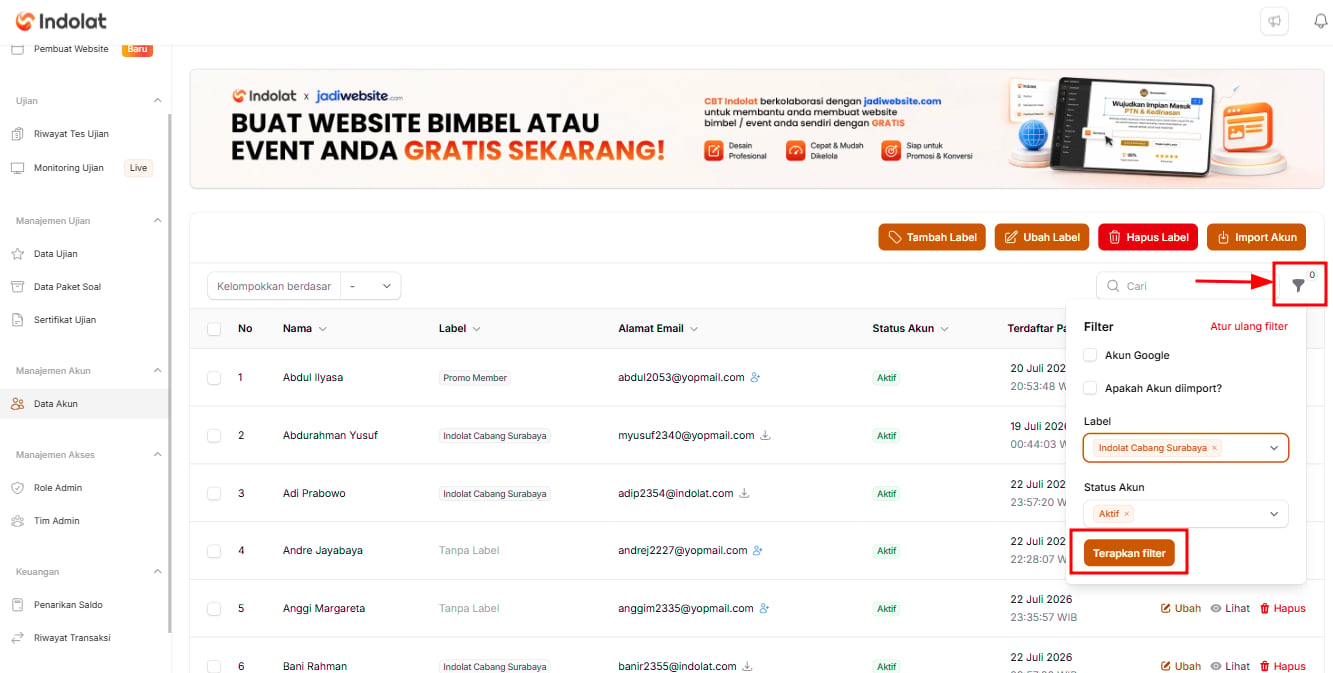Viewport: 1333px width, 673px height.
Task: Click Lihat for Anggi Margareta
Action: (x=1230, y=608)
